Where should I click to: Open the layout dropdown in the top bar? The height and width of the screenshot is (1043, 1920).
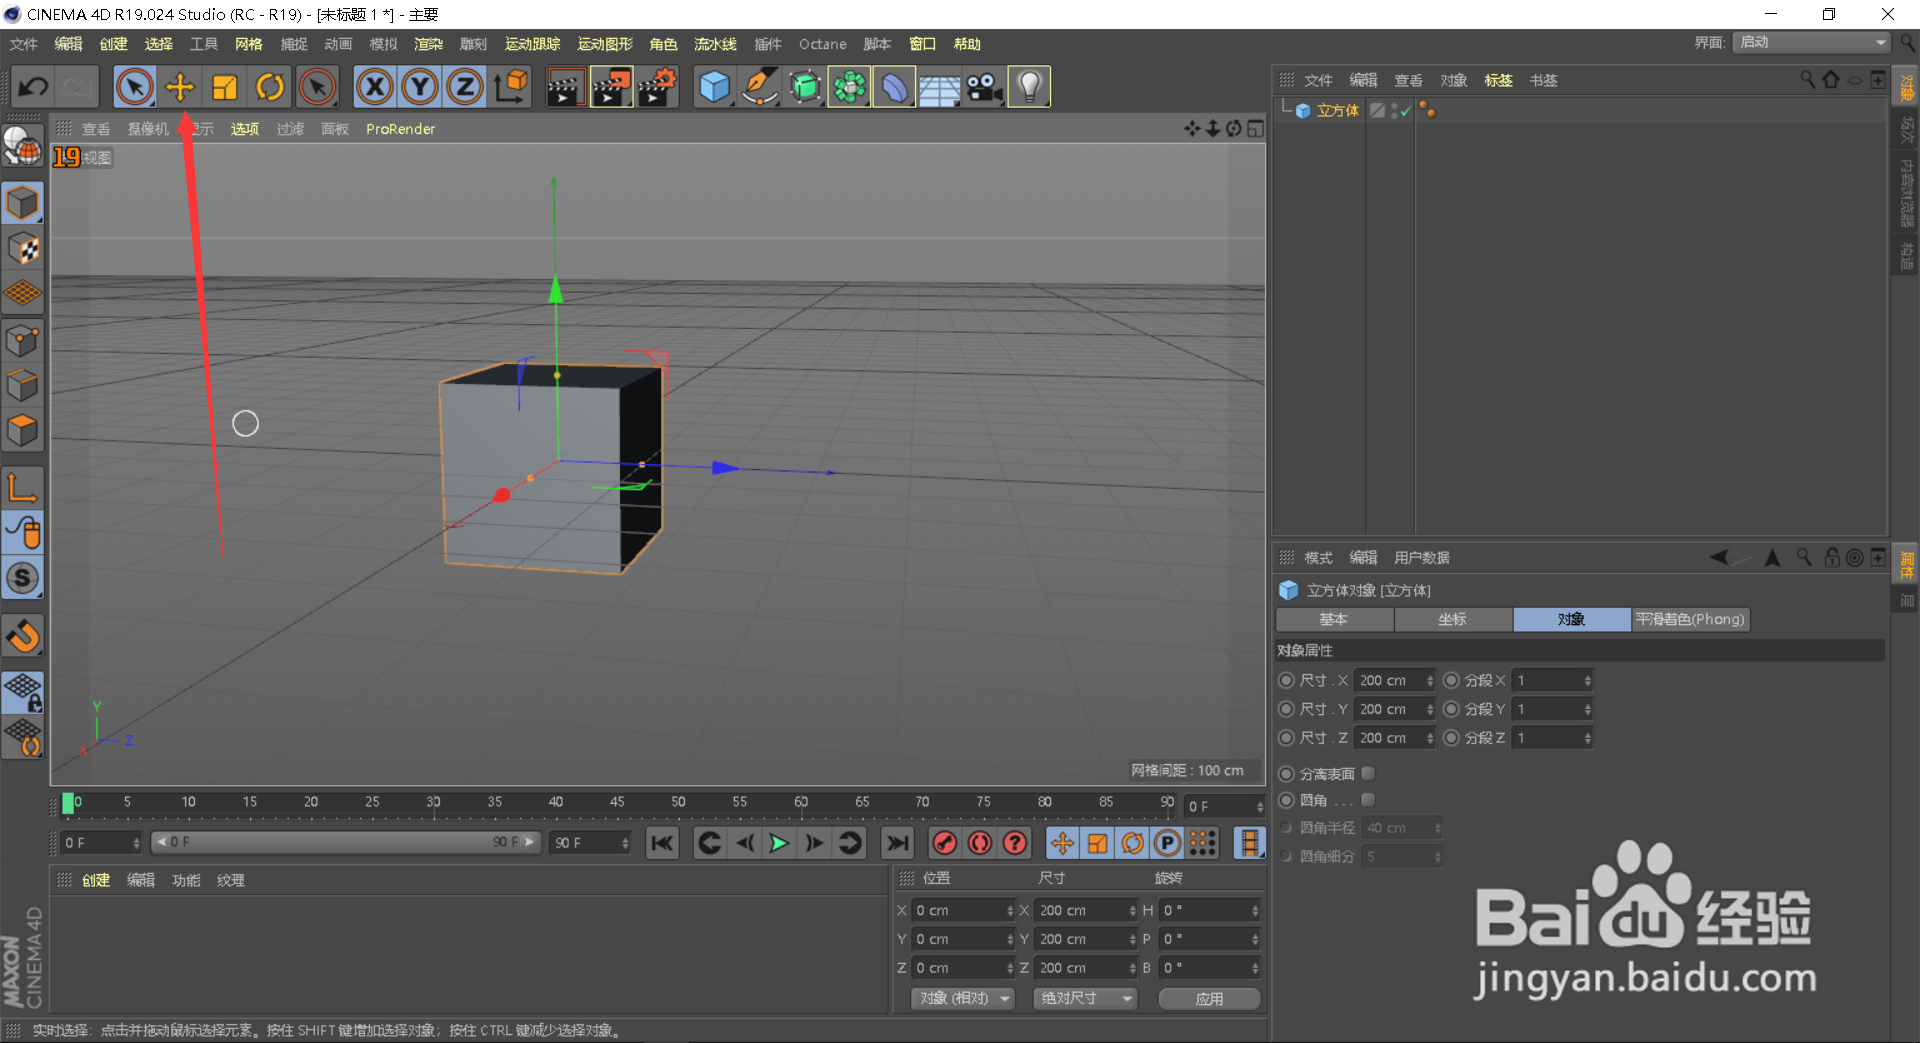click(x=1812, y=42)
